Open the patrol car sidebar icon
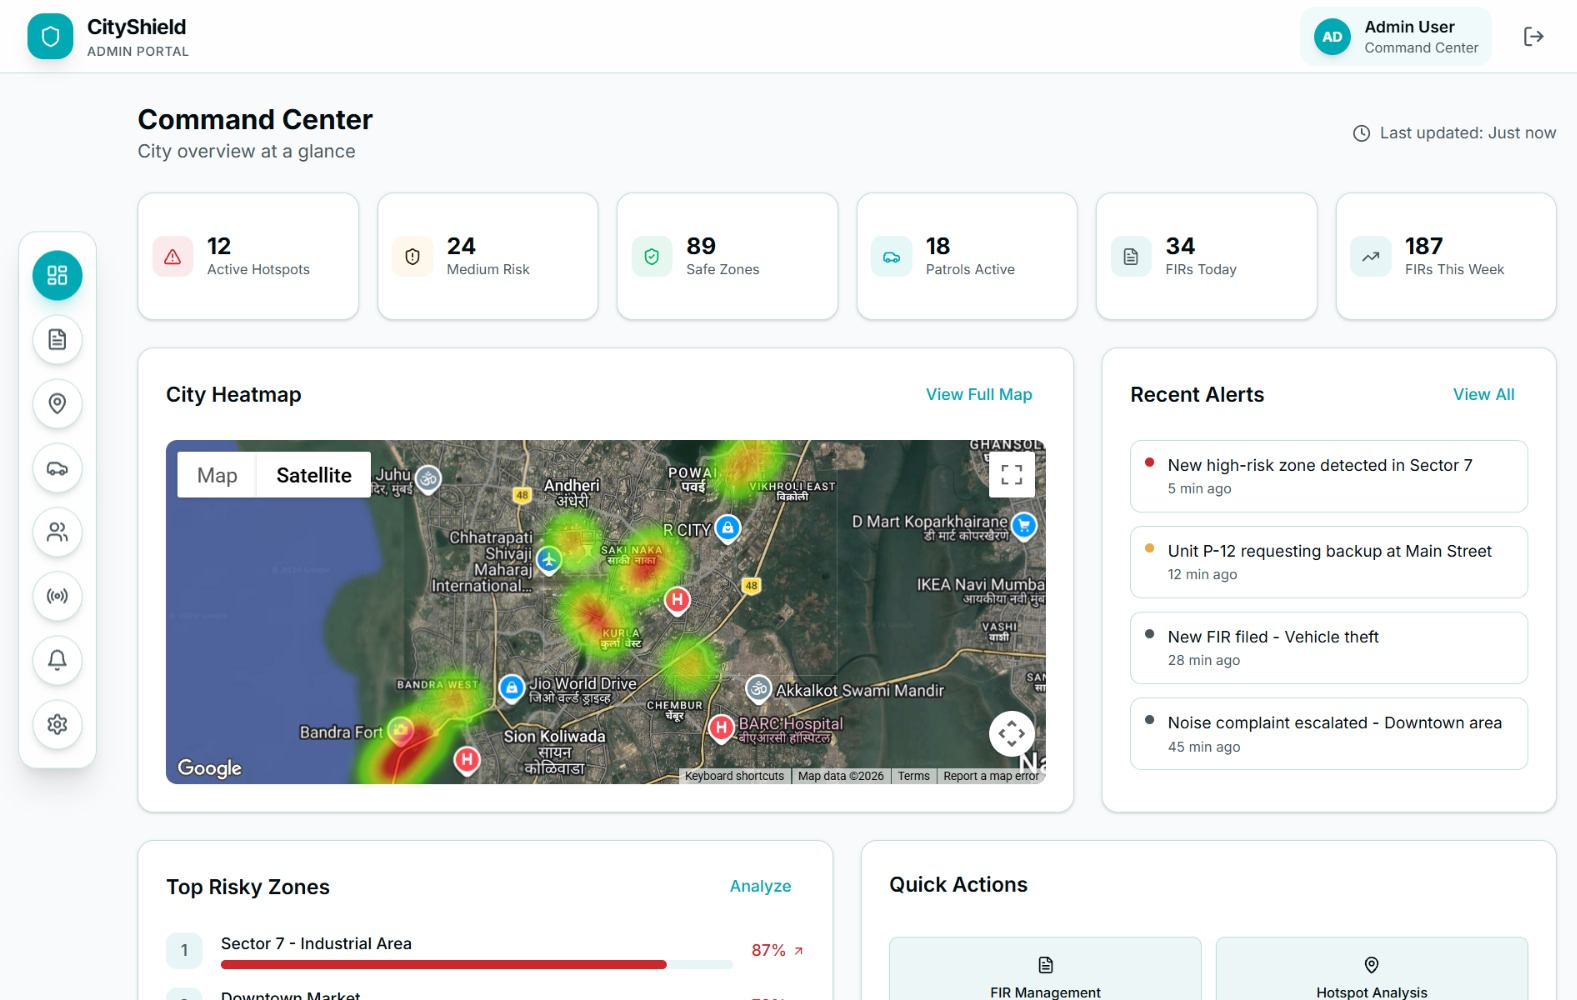This screenshot has height=1000, width=1577. 57,468
